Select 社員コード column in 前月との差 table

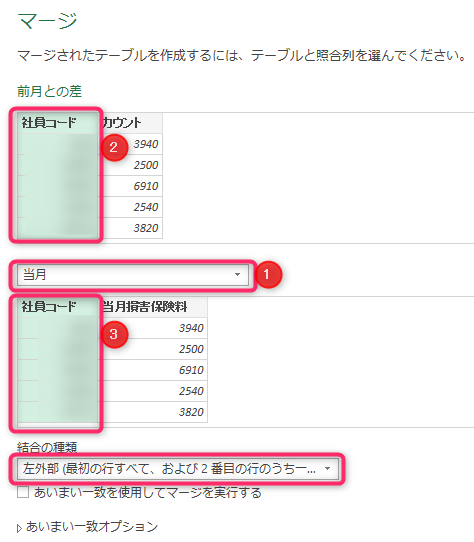click(x=57, y=122)
